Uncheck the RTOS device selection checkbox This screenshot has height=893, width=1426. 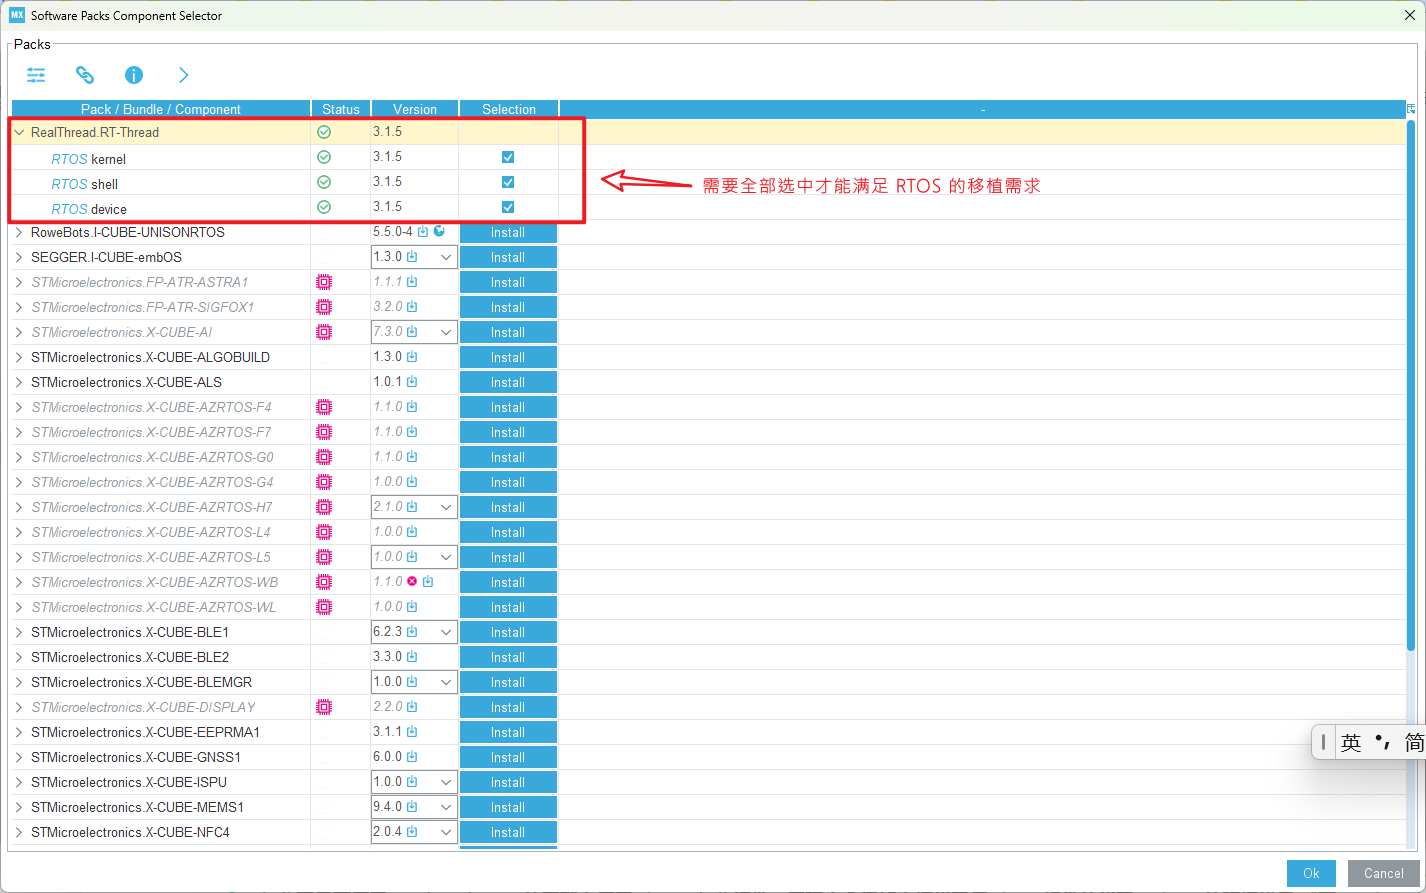point(508,207)
